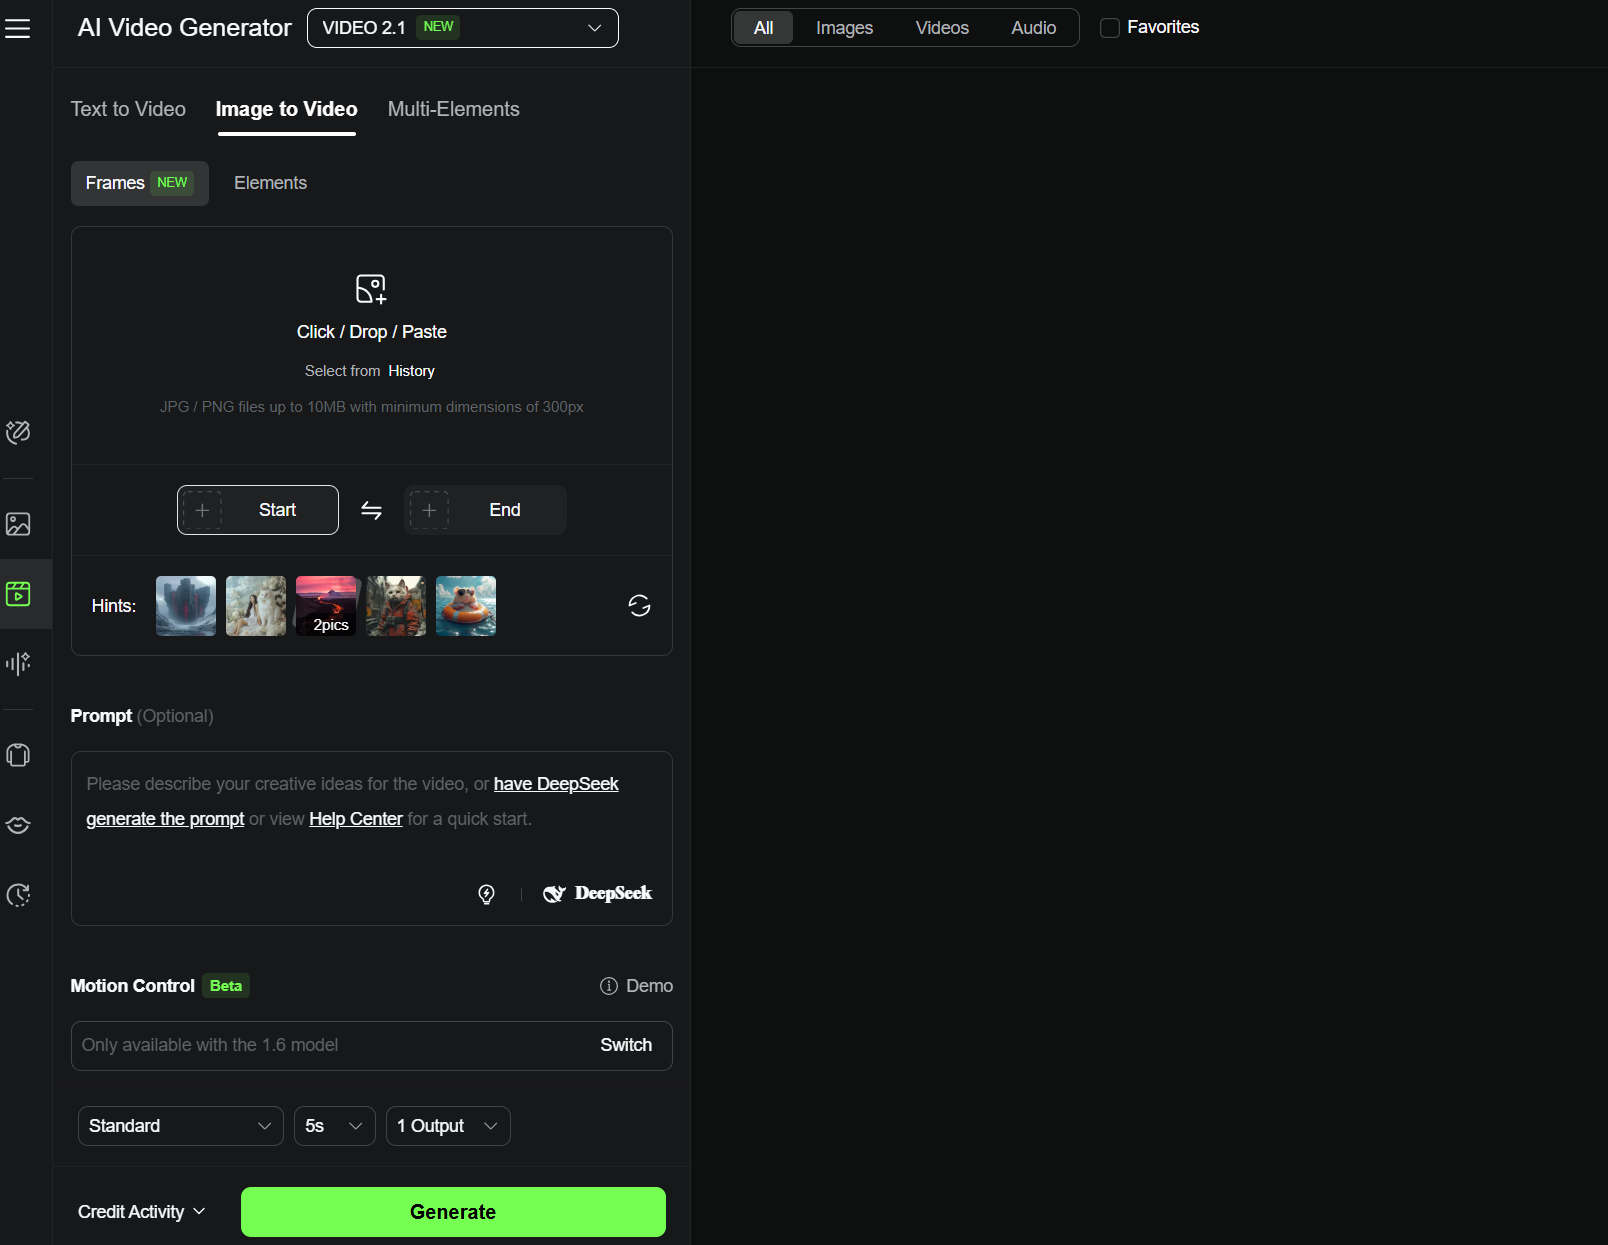
Task: Open the VIDEO 2.1 model dropdown
Action: coord(463,28)
